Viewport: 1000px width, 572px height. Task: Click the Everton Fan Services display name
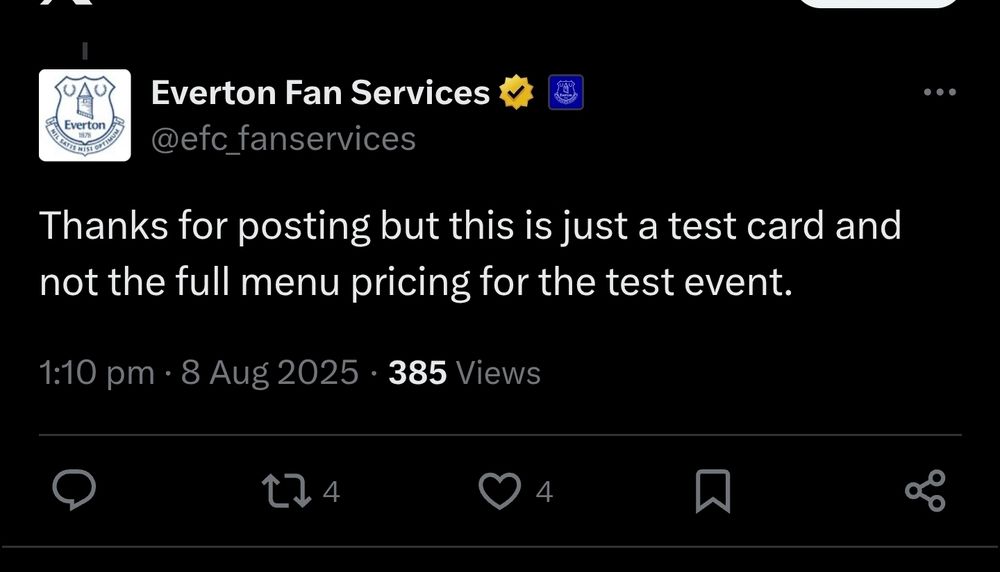click(320, 92)
